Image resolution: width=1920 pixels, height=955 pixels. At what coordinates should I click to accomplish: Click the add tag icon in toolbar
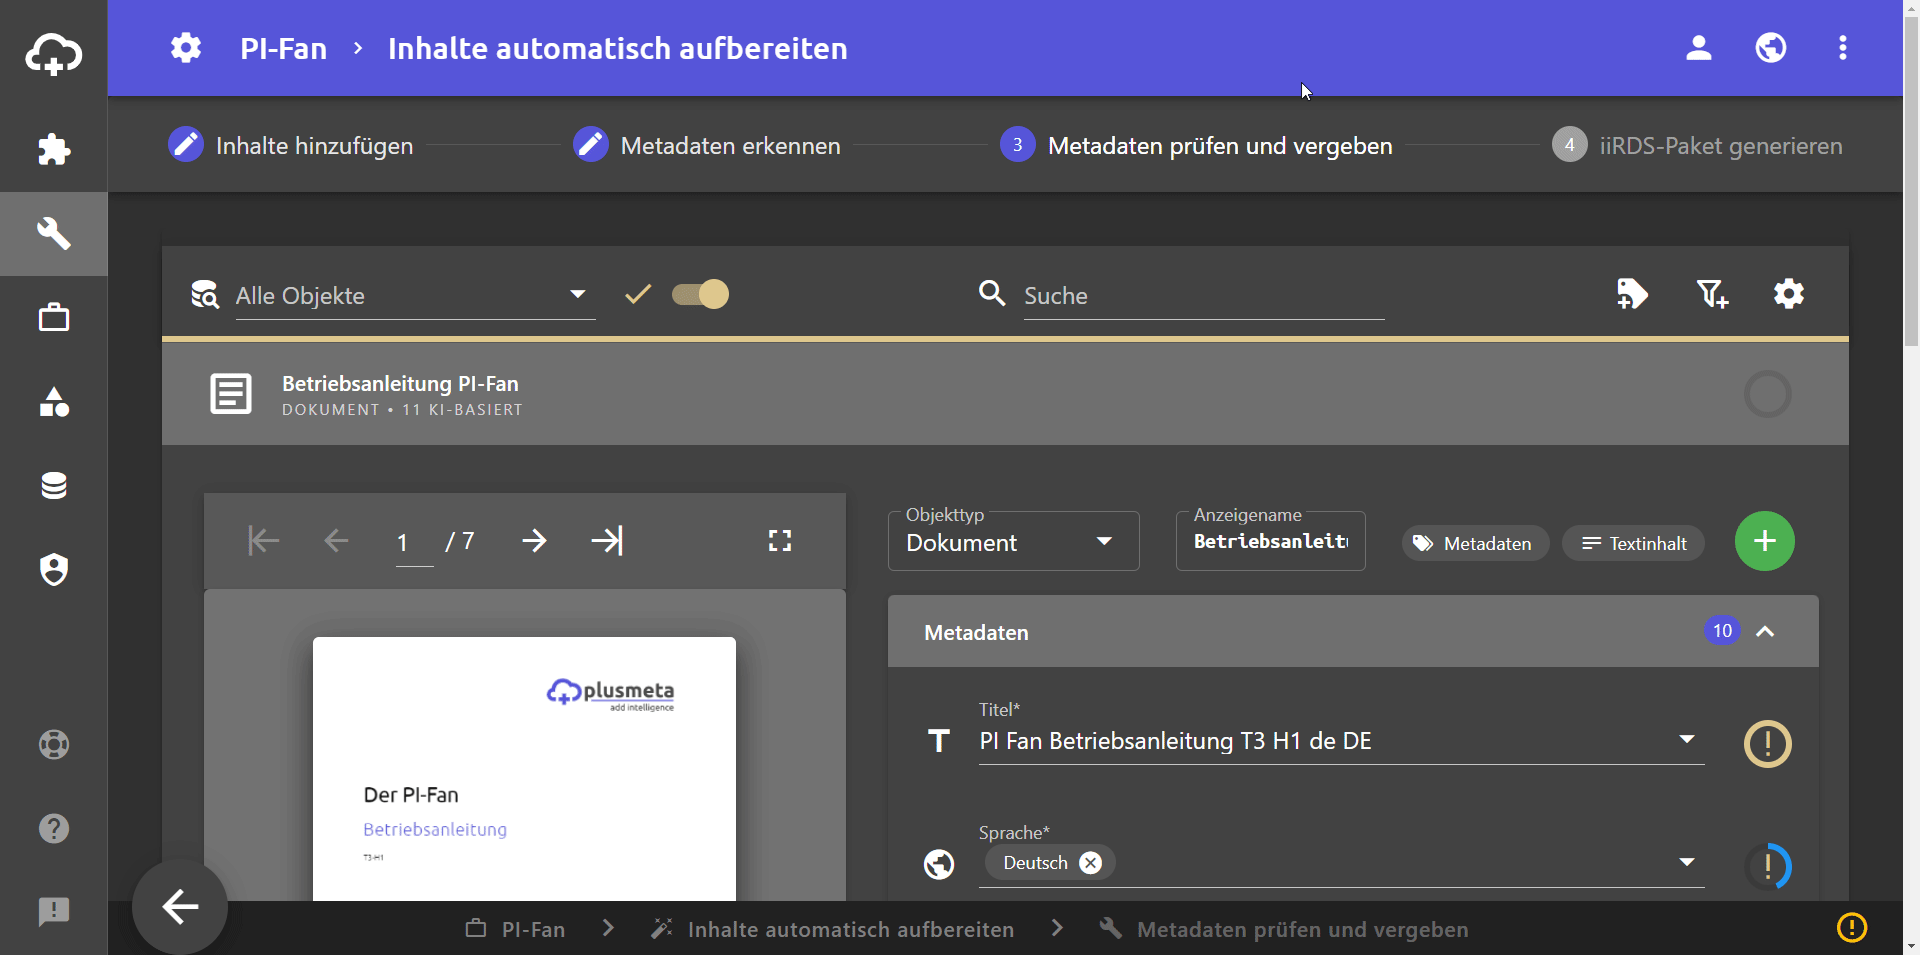coord(1632,294)
